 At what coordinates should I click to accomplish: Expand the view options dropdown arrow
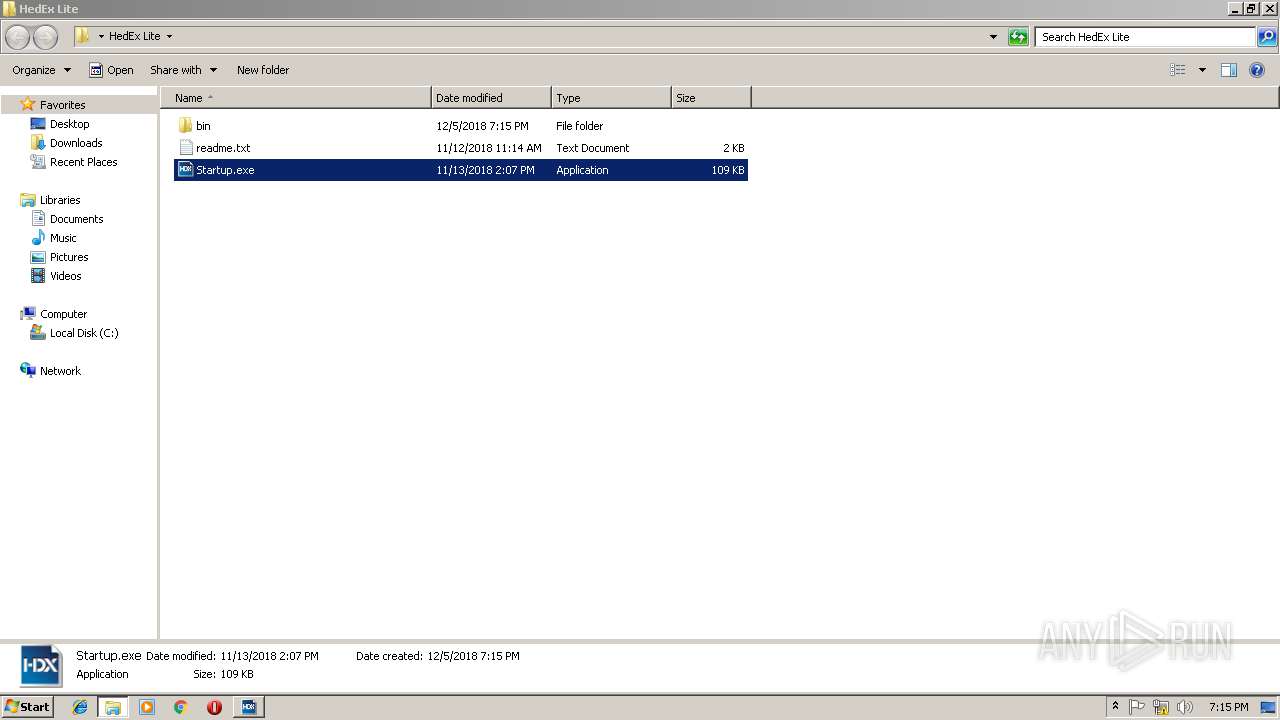pos(1202,70)
